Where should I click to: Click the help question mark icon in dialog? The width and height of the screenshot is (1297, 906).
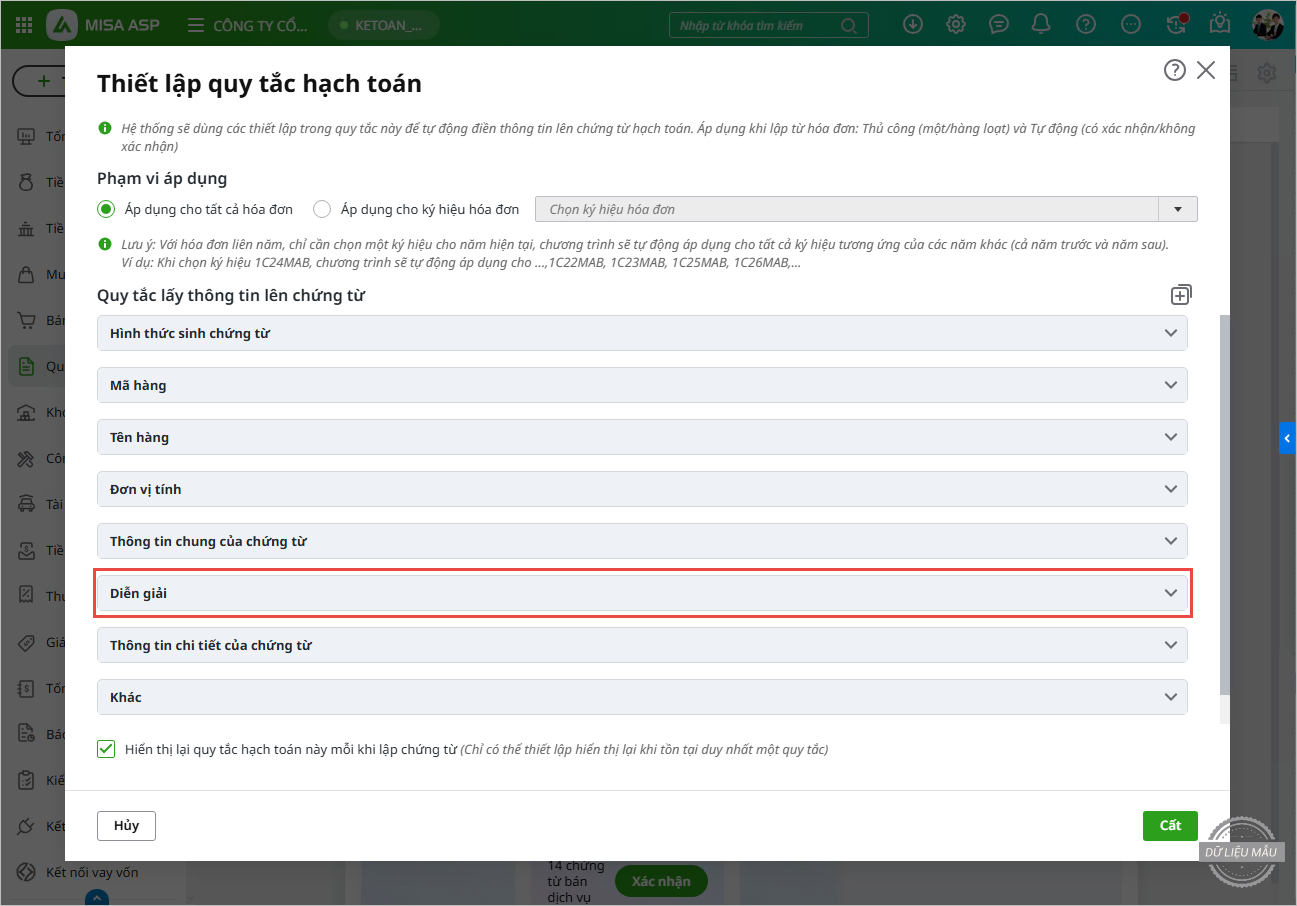pyautogui.click(x=1175, y=70)
